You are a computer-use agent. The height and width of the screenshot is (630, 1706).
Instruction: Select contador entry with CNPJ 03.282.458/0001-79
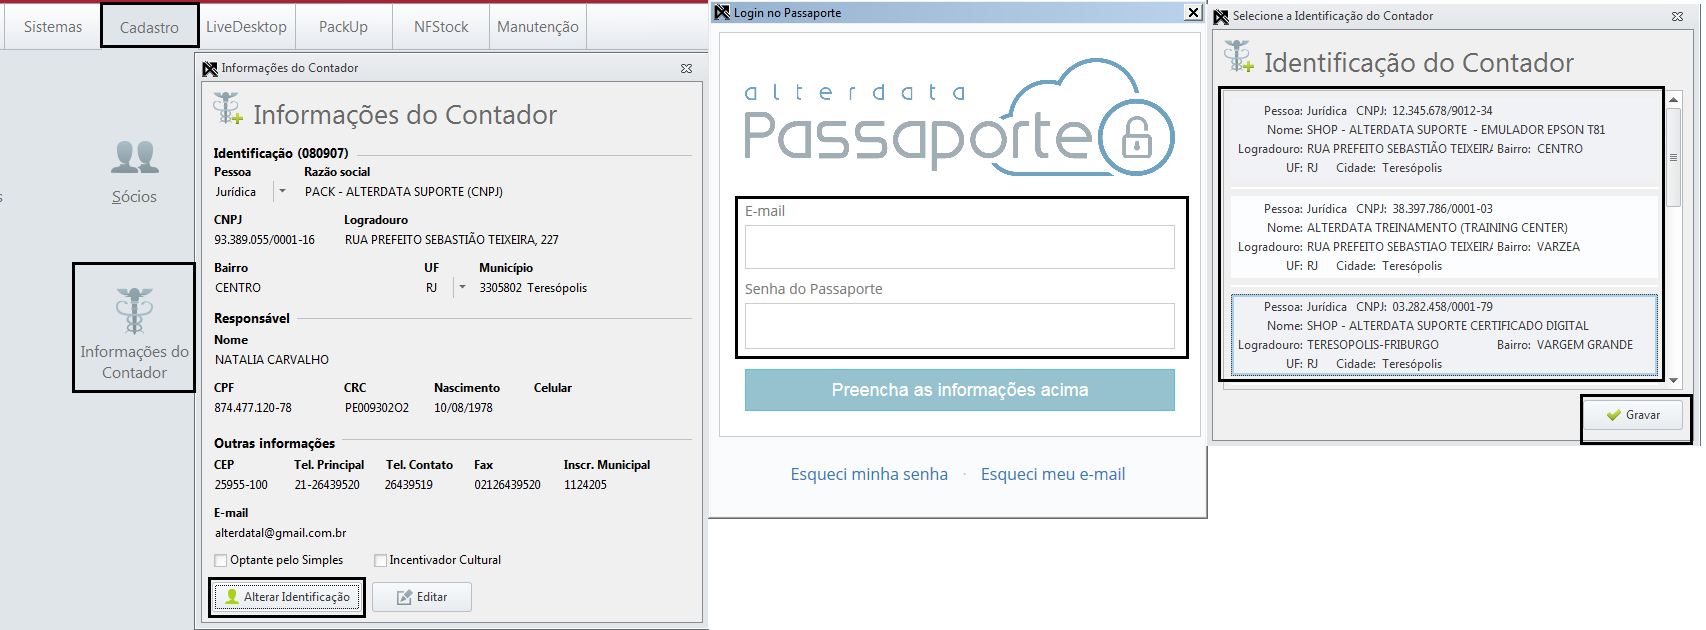pos(1444,335)
